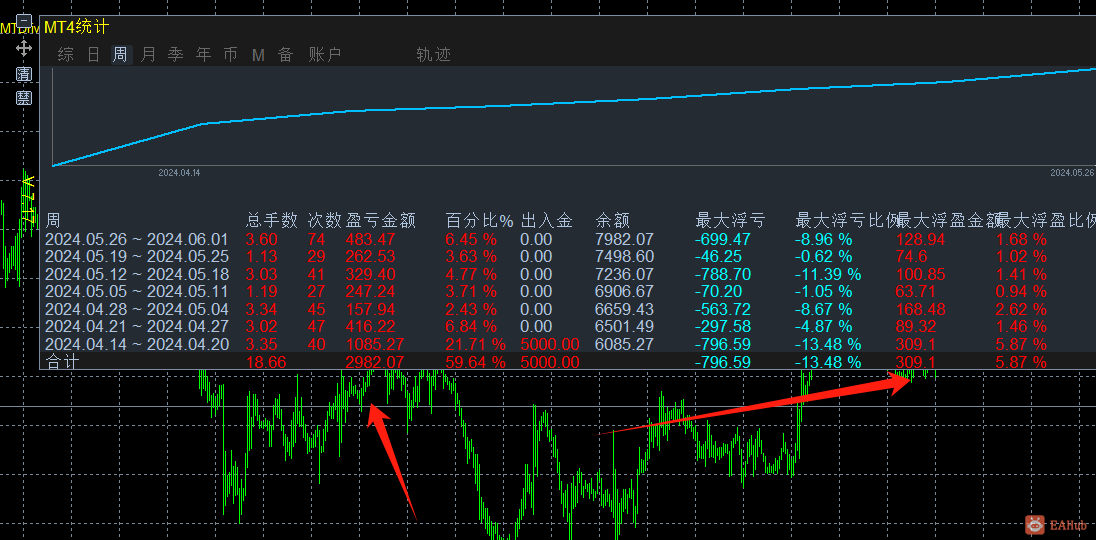Image resolution: width=1096 pixels, height=540 pixels.
Task: Click balance value 7236.07
Action: tap(624, 275)
